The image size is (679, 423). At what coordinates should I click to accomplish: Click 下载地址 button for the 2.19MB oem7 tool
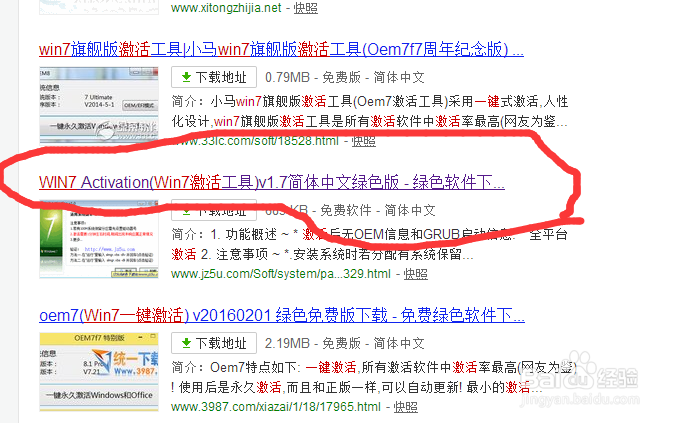(214, 343)
